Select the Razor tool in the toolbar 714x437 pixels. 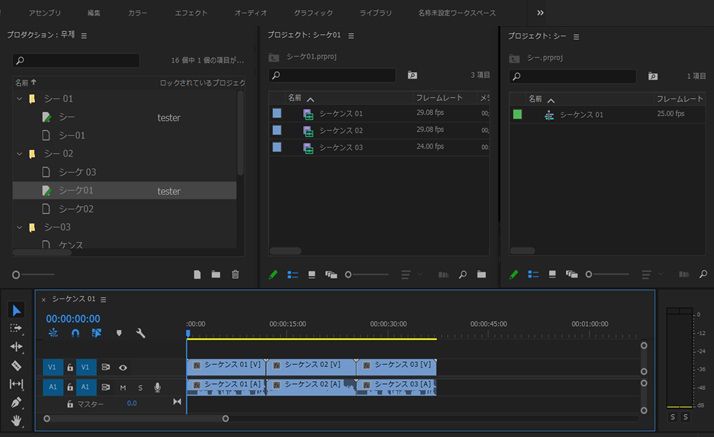pyautogui.click(x=16, y=365)
